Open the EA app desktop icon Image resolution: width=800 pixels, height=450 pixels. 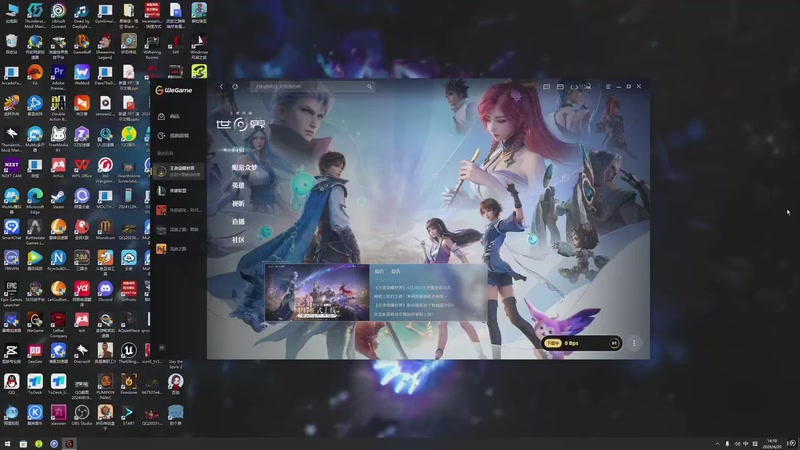pyautogui.click(x=35, y=75)
